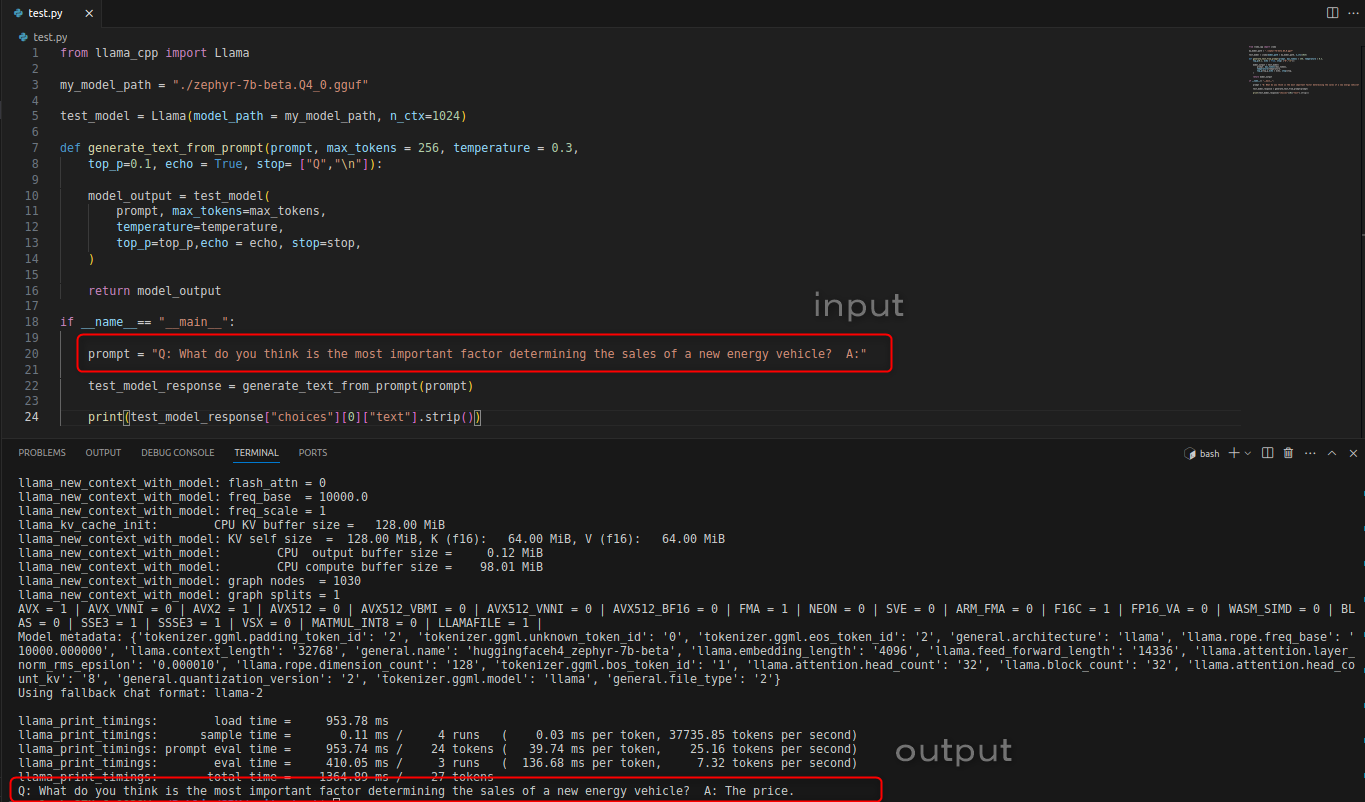1365x802 pixels.
Task: Open the DEBUG CONSOLE tab
Action: point(177,453)
